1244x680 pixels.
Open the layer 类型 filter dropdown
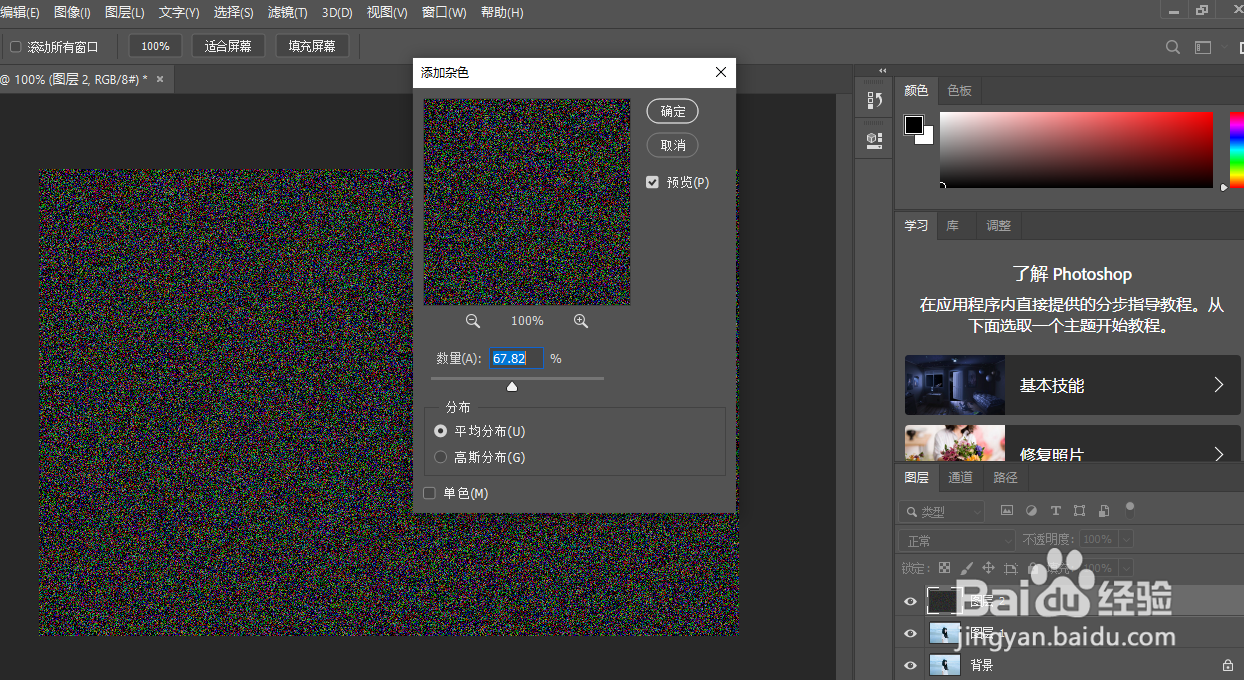pyautogui.click(x=941, y=511)
